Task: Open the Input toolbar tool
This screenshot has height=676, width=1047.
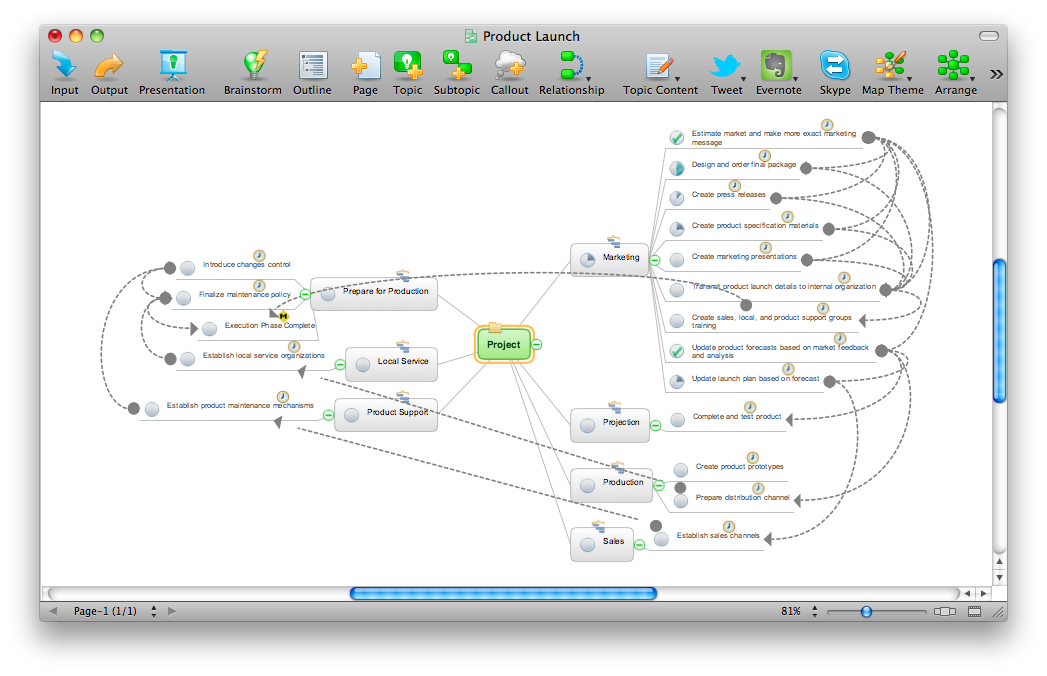Action: 65,73
